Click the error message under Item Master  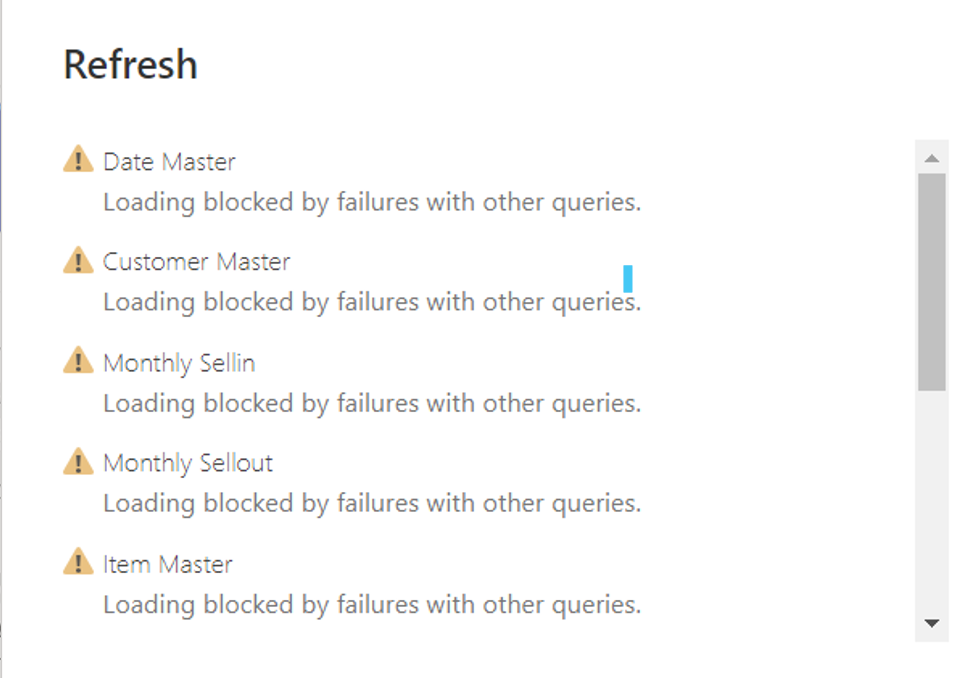[x=372, y=604]
